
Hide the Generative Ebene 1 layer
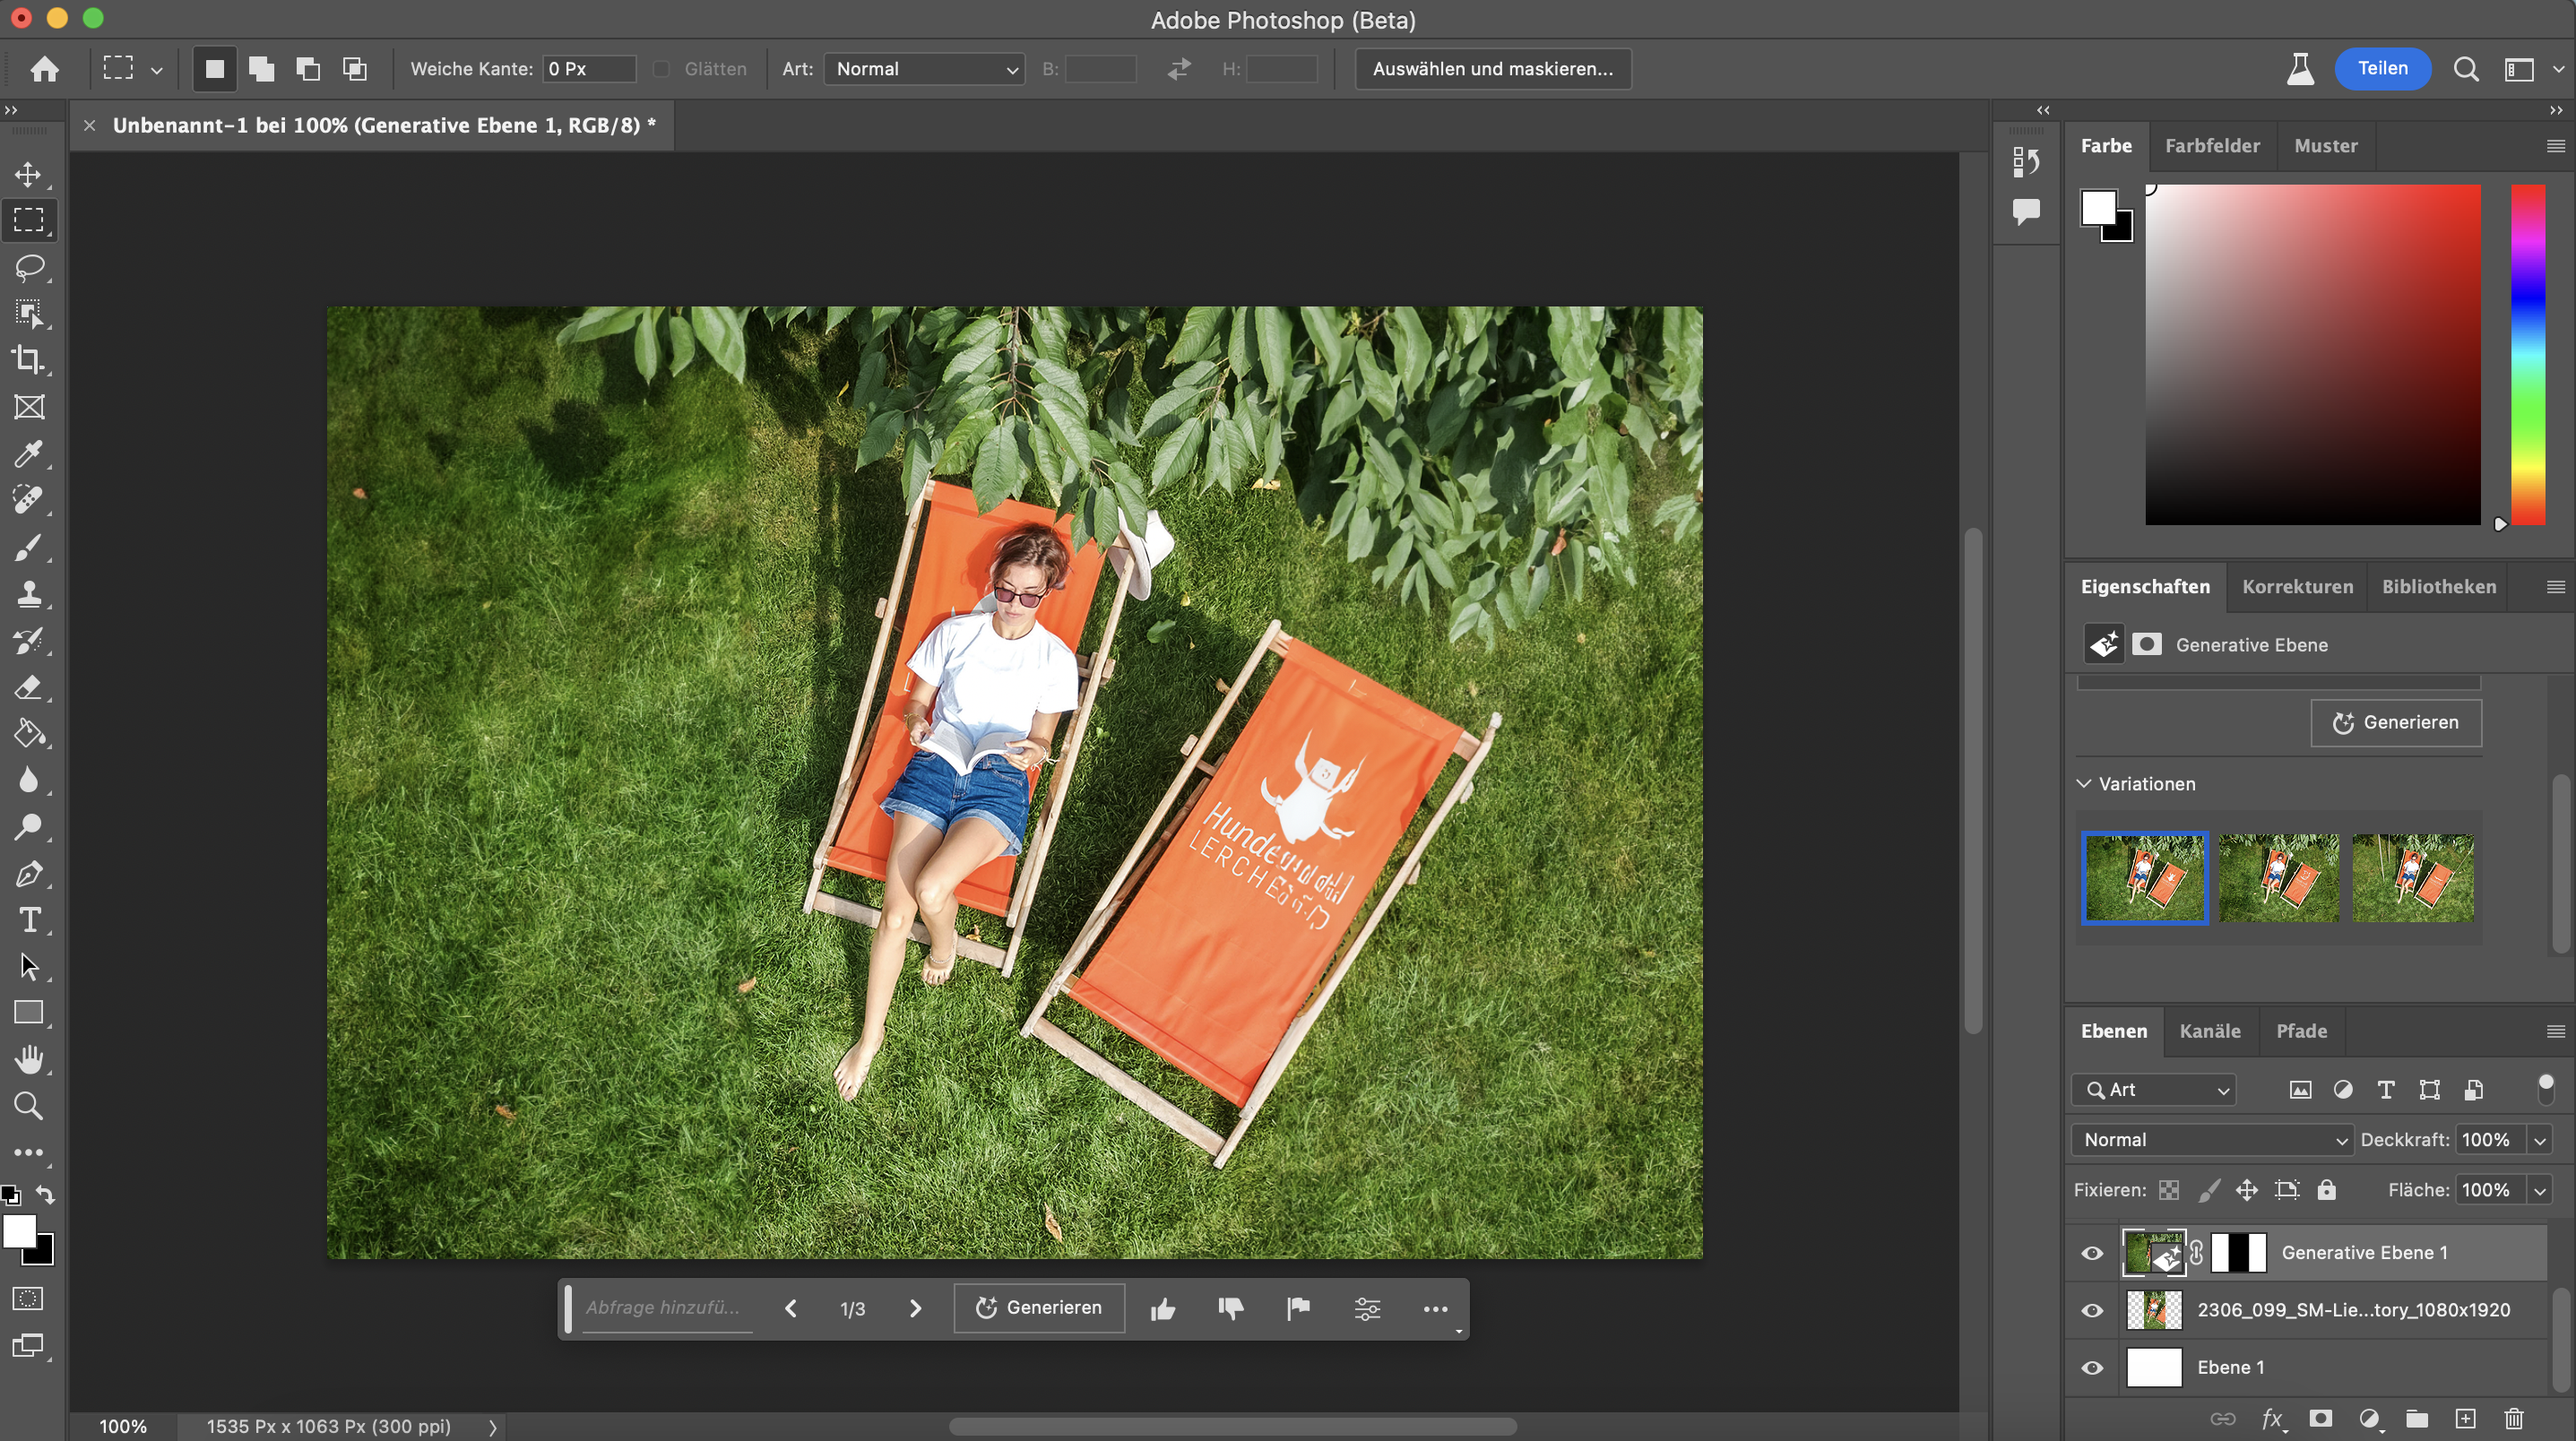[2092, 1253]
